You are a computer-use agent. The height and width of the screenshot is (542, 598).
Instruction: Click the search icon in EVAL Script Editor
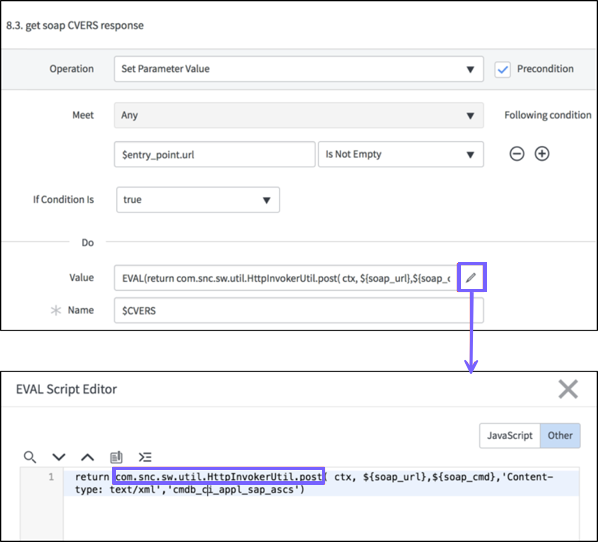30,457
